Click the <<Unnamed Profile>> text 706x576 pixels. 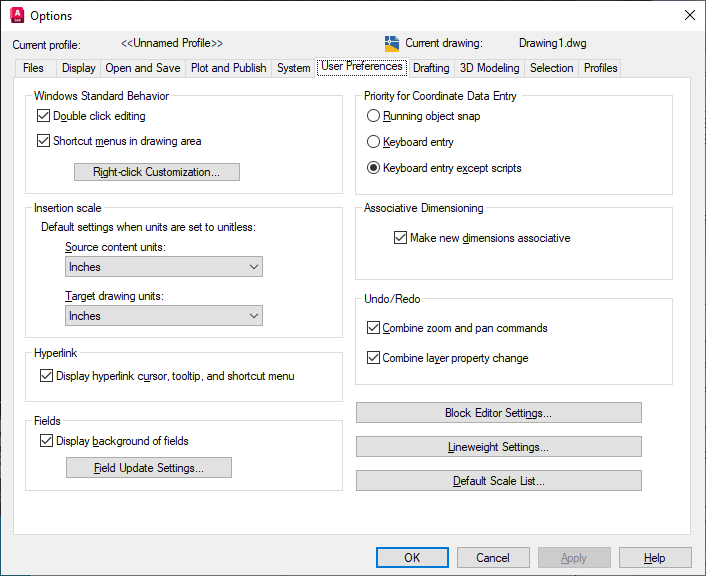pos(172,43)
